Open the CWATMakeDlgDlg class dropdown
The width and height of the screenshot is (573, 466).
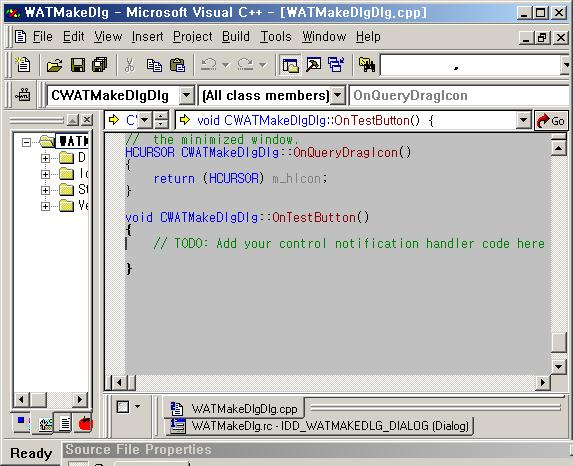(x=186, y=96)
